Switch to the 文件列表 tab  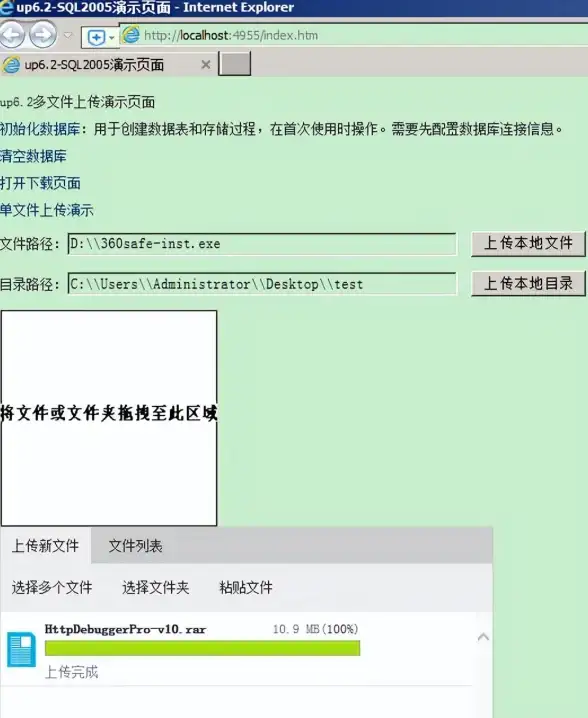click(x=135, y=545)
